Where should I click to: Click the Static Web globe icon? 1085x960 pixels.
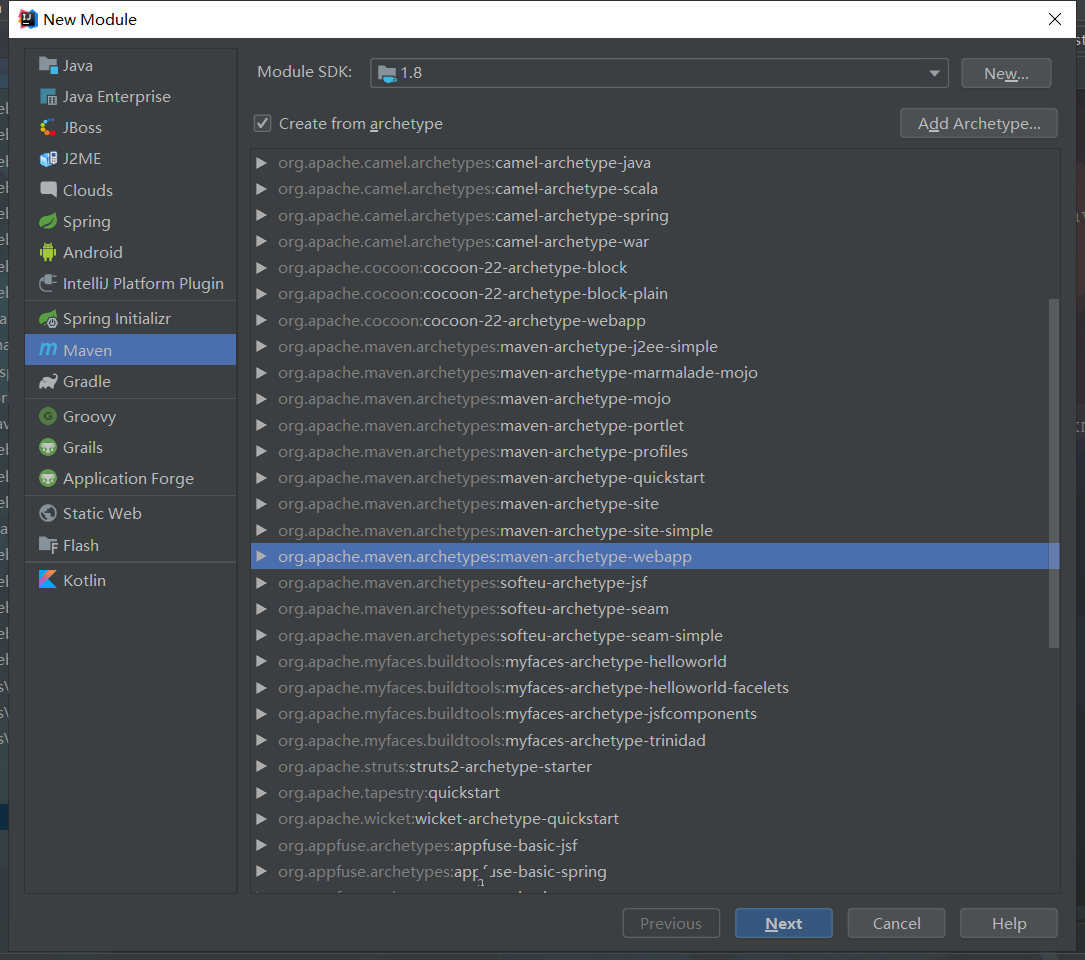point(48,513)
